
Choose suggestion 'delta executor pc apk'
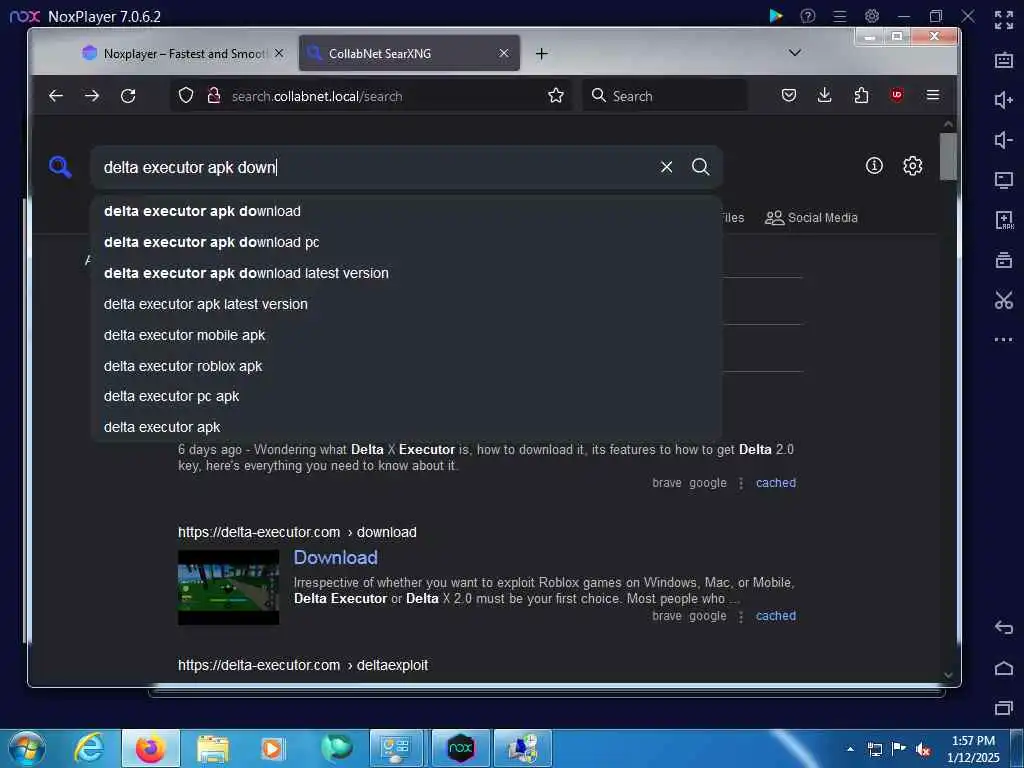[406, 396]
